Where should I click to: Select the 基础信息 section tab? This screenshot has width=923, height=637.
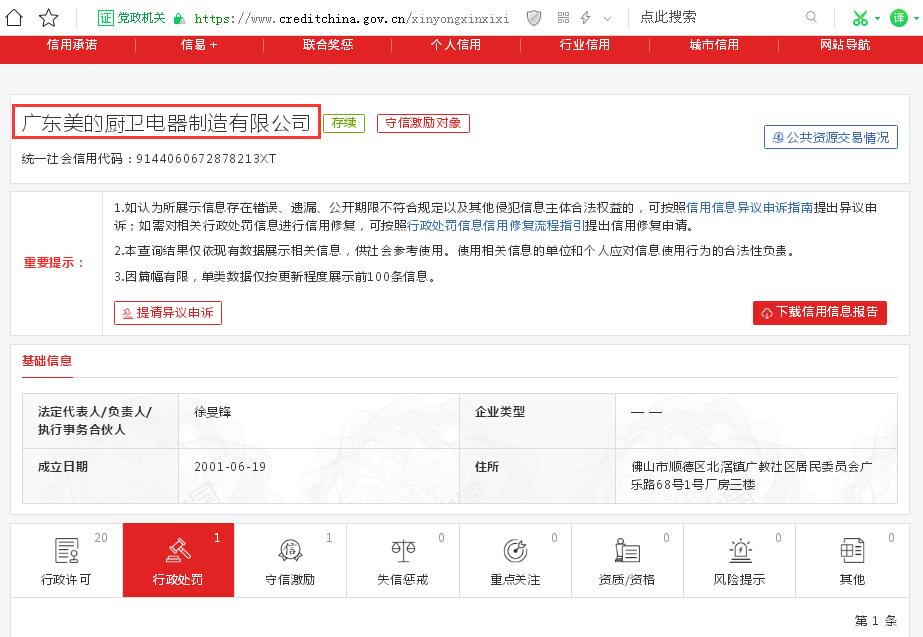[47, 361]
